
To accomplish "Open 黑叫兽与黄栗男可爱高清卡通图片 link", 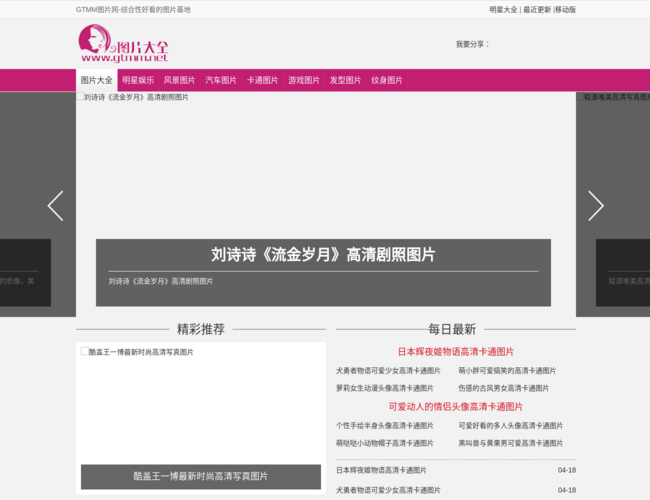I will click(x=511, y=443).
